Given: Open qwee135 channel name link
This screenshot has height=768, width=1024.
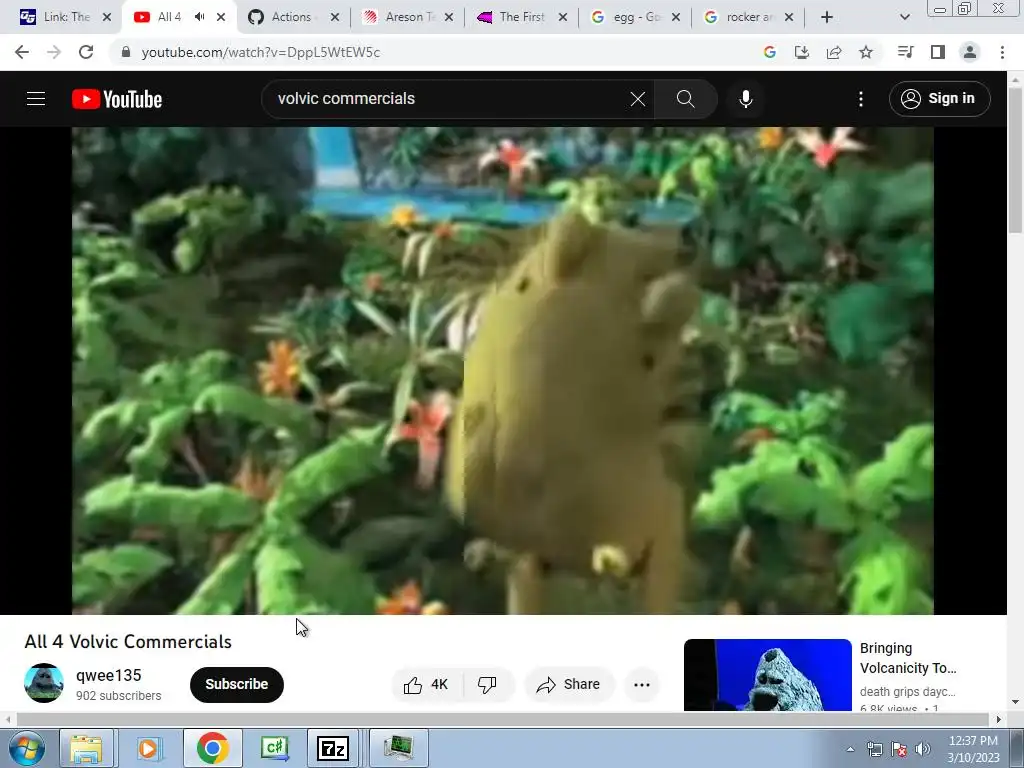Looking at the screenshot, I should 108,675.
